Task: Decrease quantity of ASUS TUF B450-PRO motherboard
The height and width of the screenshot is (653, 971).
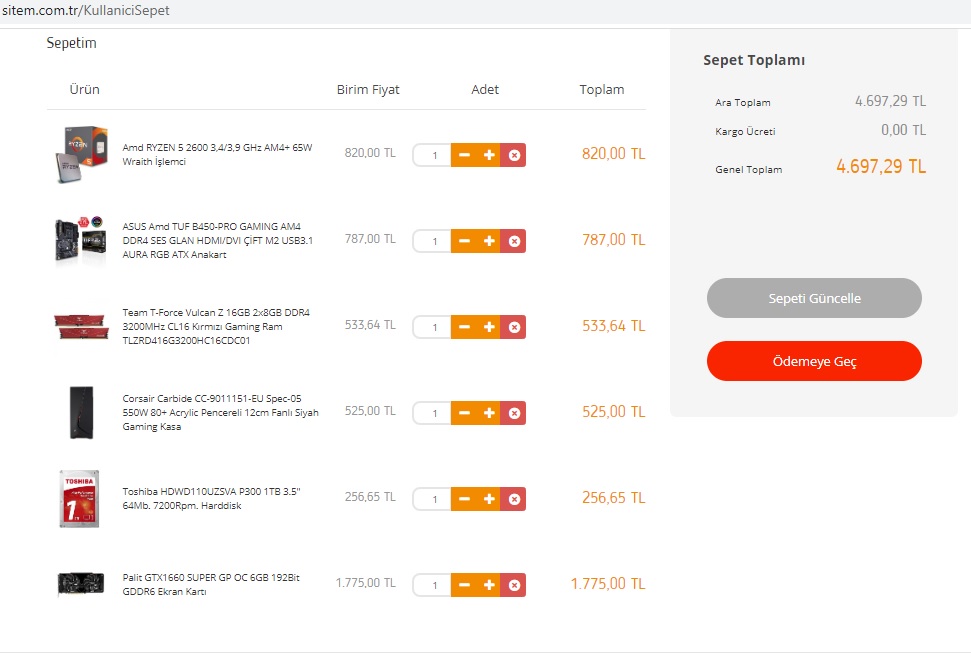Action: [x=464, y=241]
